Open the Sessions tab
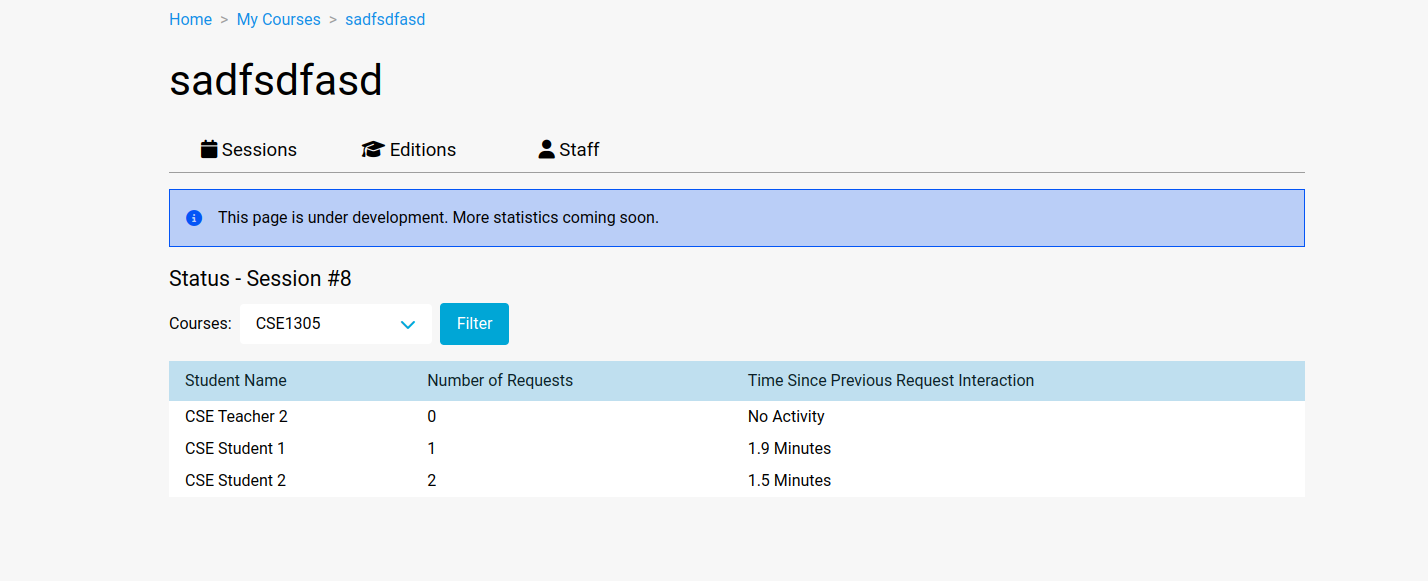This screenshot has width=1428, height=581. [249, 150]
